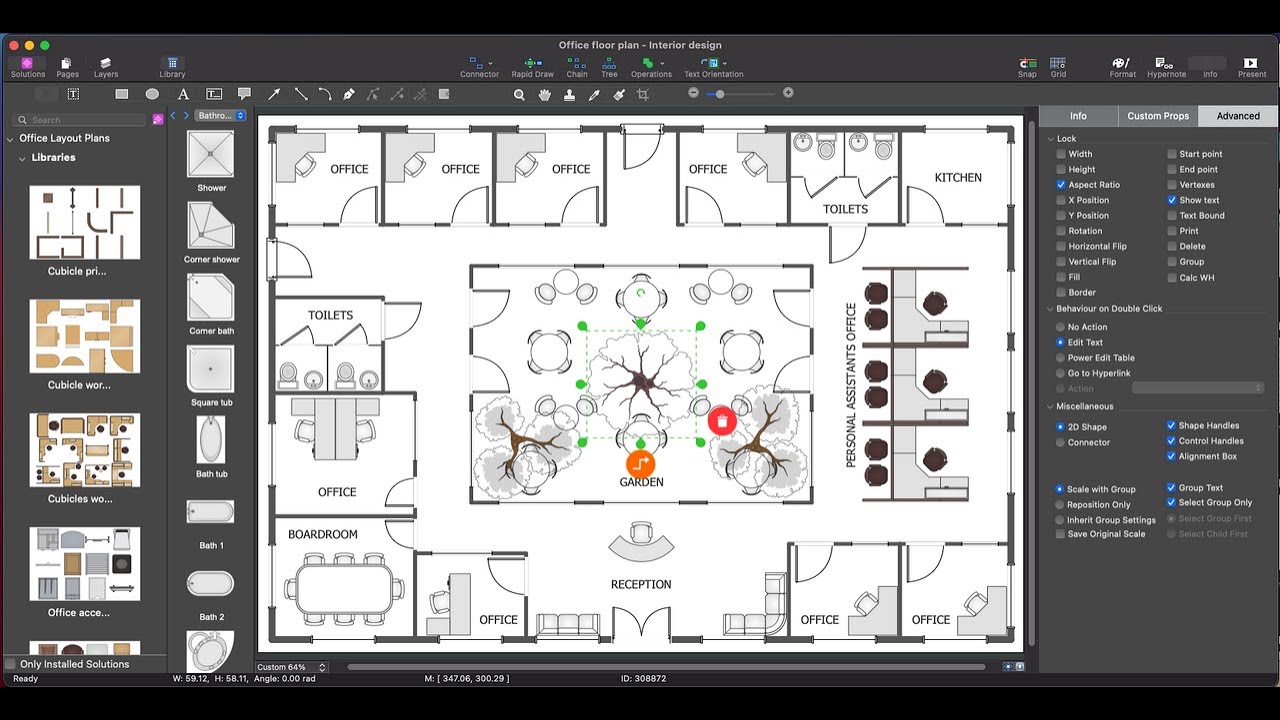Activate Rapid Draw mode

532,67
